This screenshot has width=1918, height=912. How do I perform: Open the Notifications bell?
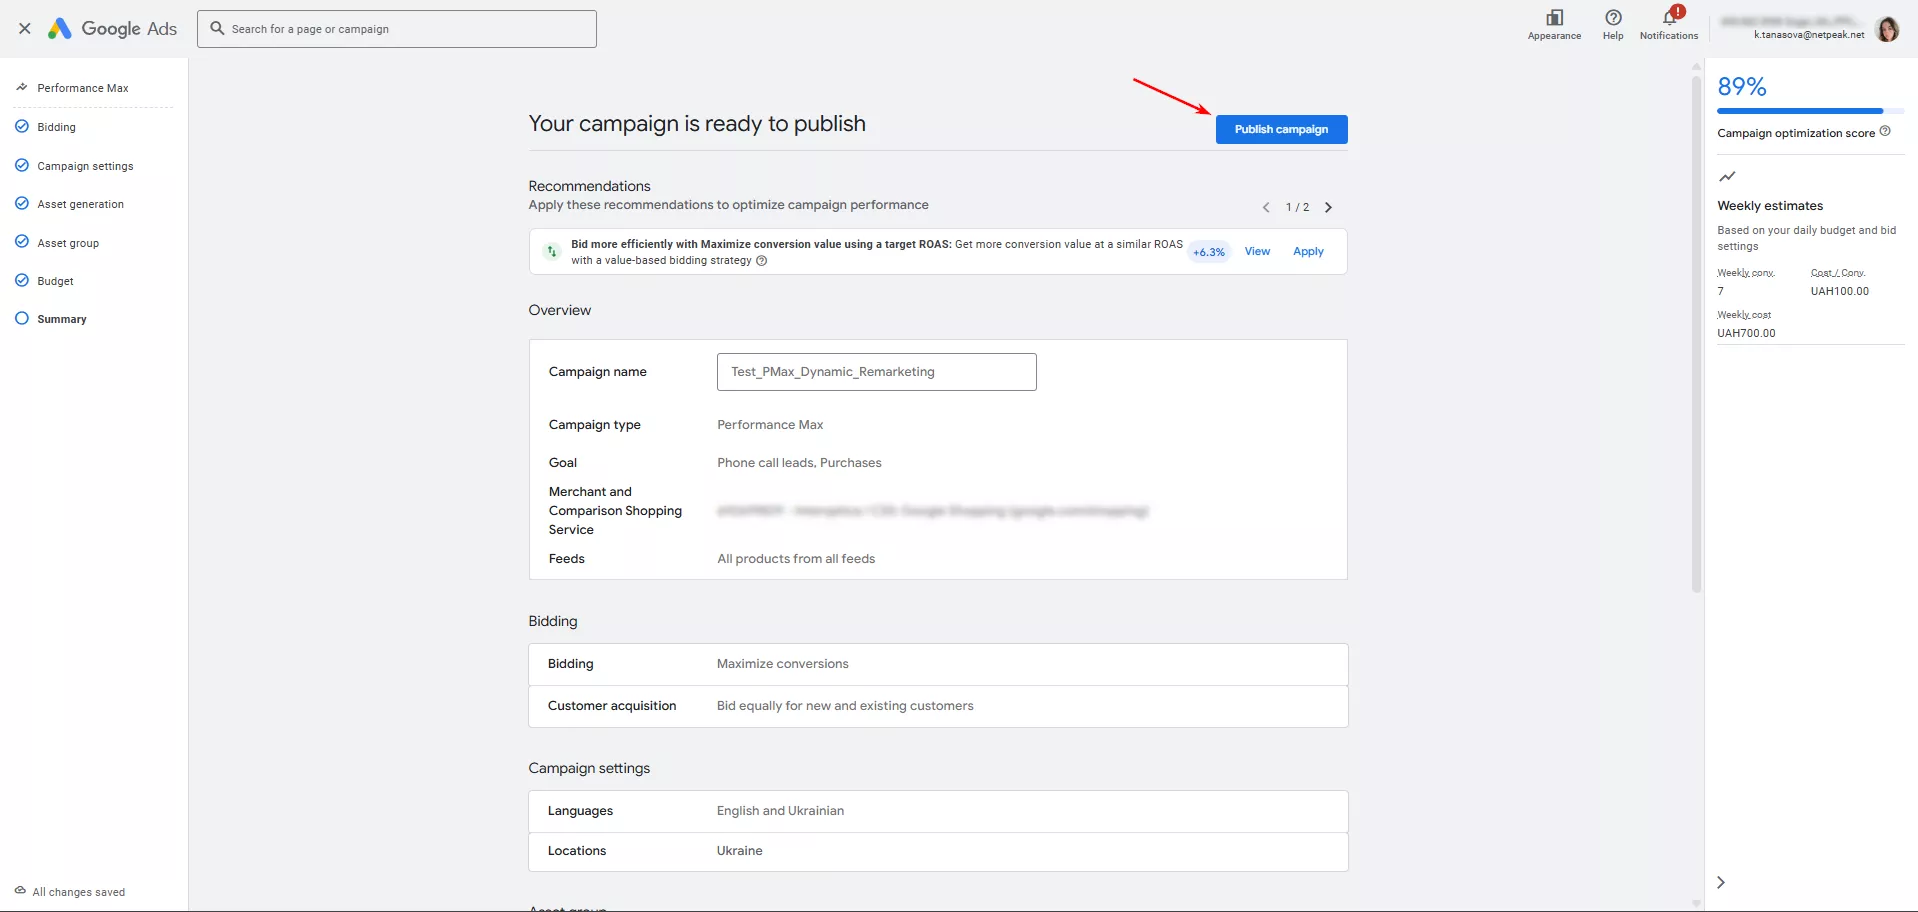click(1668, 18)
